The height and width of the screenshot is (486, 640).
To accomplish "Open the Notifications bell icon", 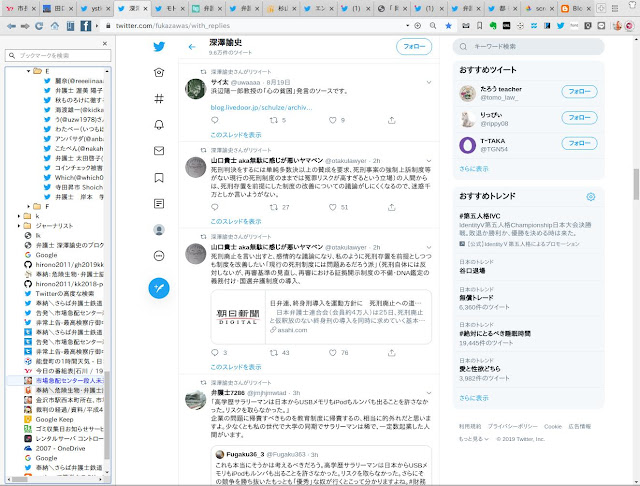I will [x=159, y=124].
